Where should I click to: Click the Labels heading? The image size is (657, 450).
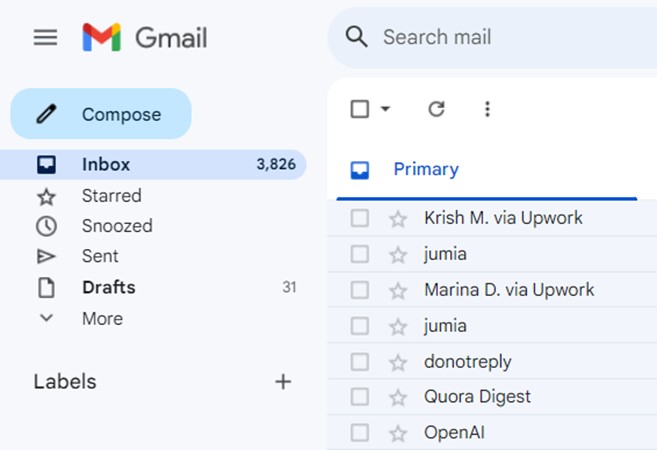point(65,382)
